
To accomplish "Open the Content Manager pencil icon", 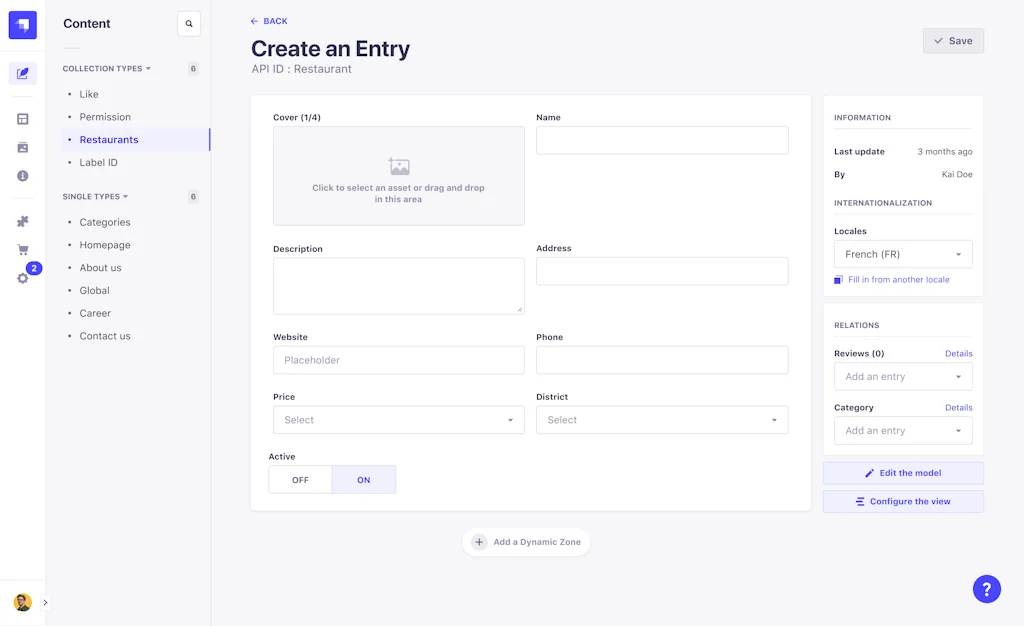I will [22, 73].
